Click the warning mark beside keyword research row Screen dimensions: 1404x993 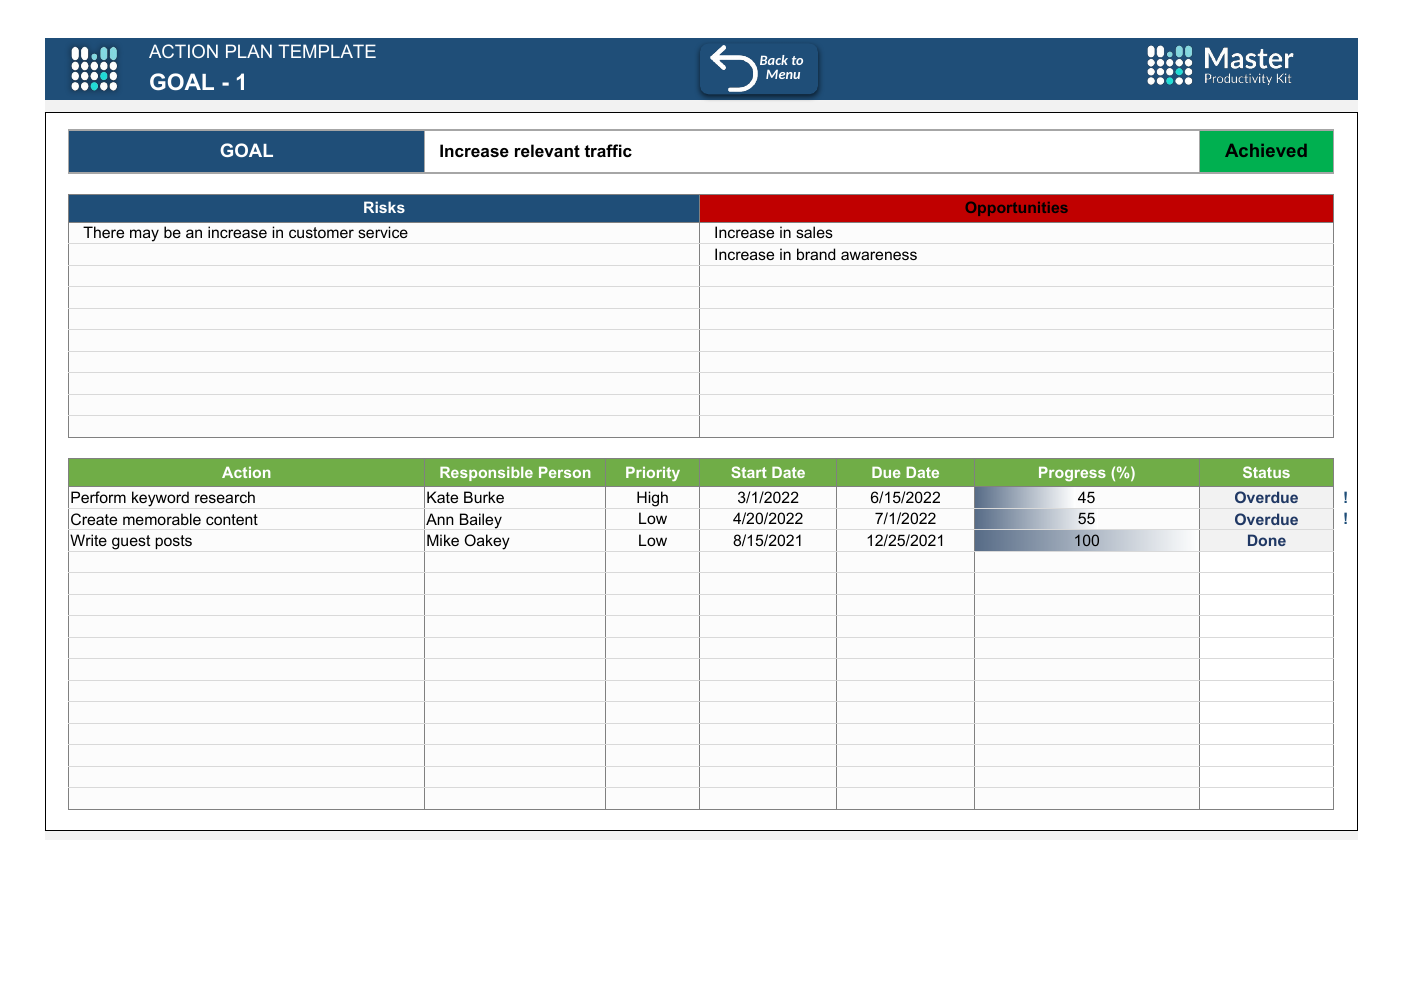(x=1345, y=498)
